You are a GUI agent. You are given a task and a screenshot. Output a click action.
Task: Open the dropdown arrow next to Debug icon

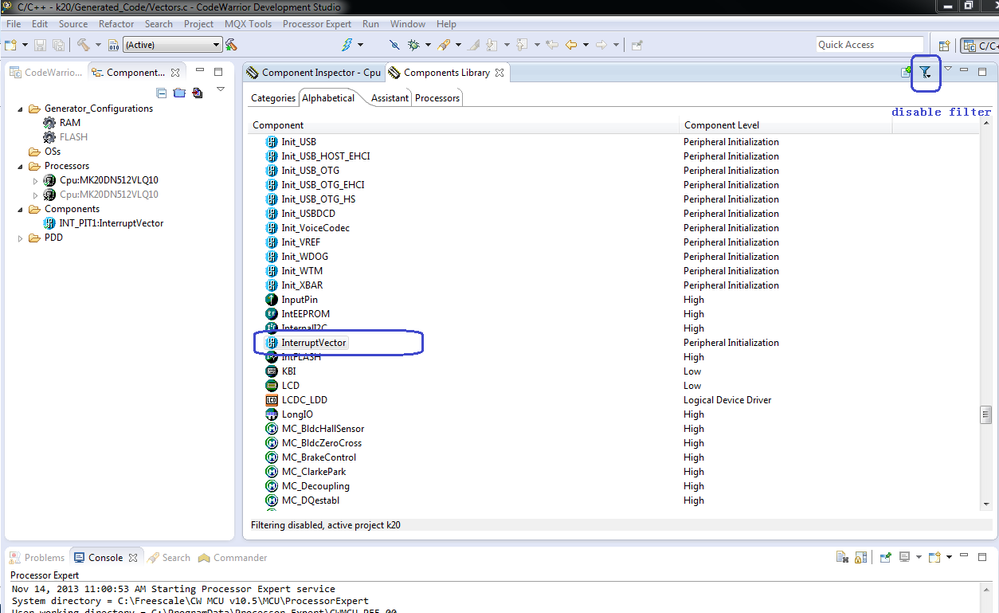(428, 45)
